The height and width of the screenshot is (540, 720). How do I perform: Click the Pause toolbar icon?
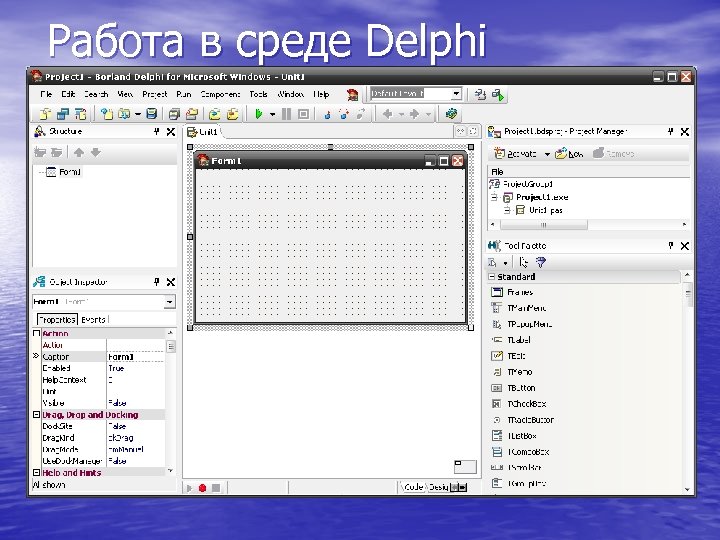286,113
